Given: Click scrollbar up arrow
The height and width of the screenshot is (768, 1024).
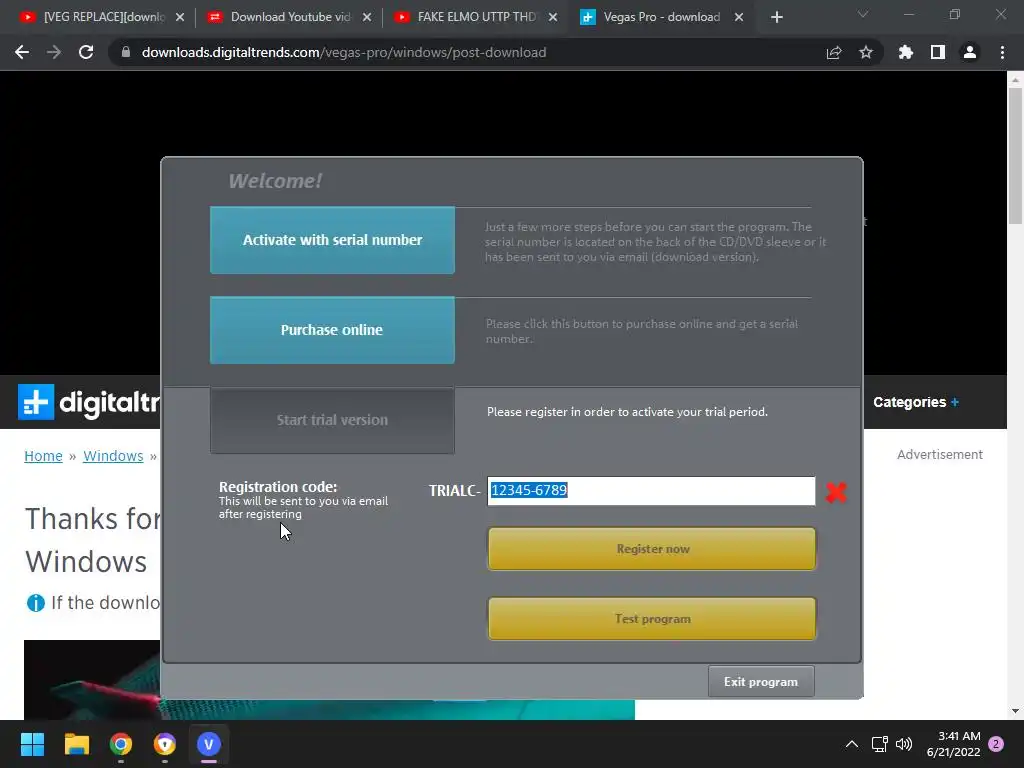Looking at the screenshot, I should pos(1015,80).
